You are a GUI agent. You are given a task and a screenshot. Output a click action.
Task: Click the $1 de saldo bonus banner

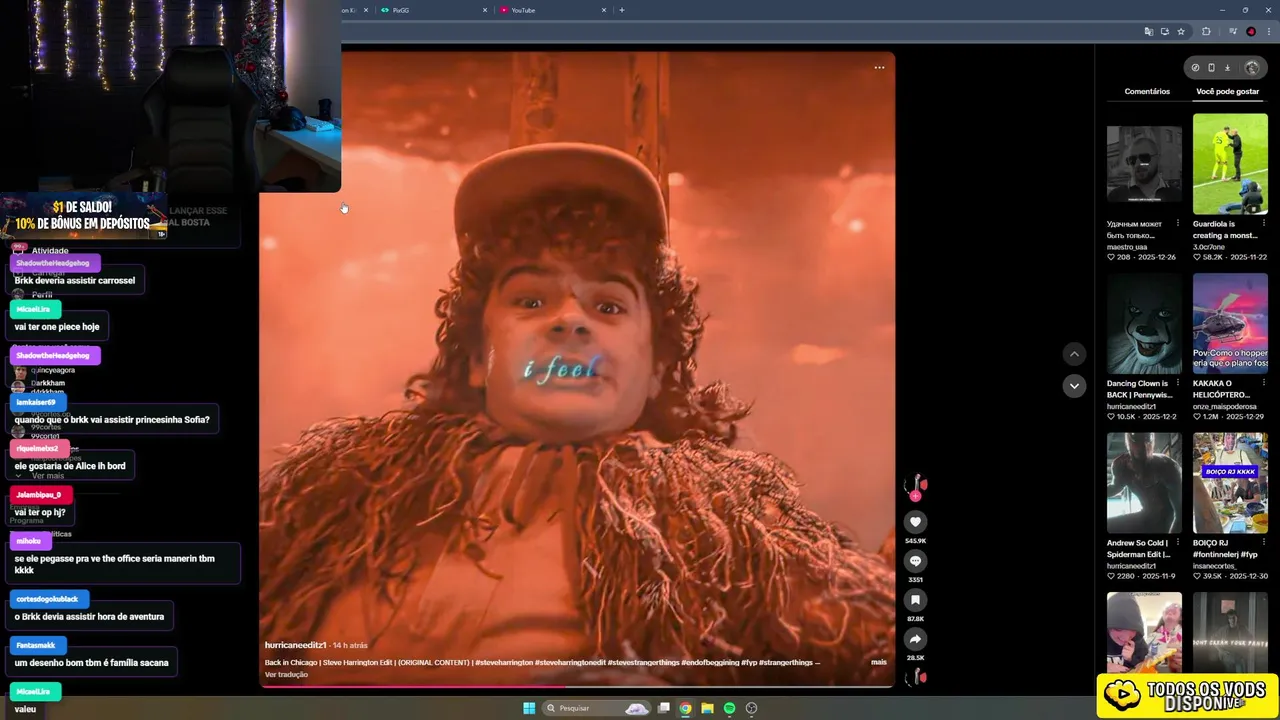tap(83, 216)
